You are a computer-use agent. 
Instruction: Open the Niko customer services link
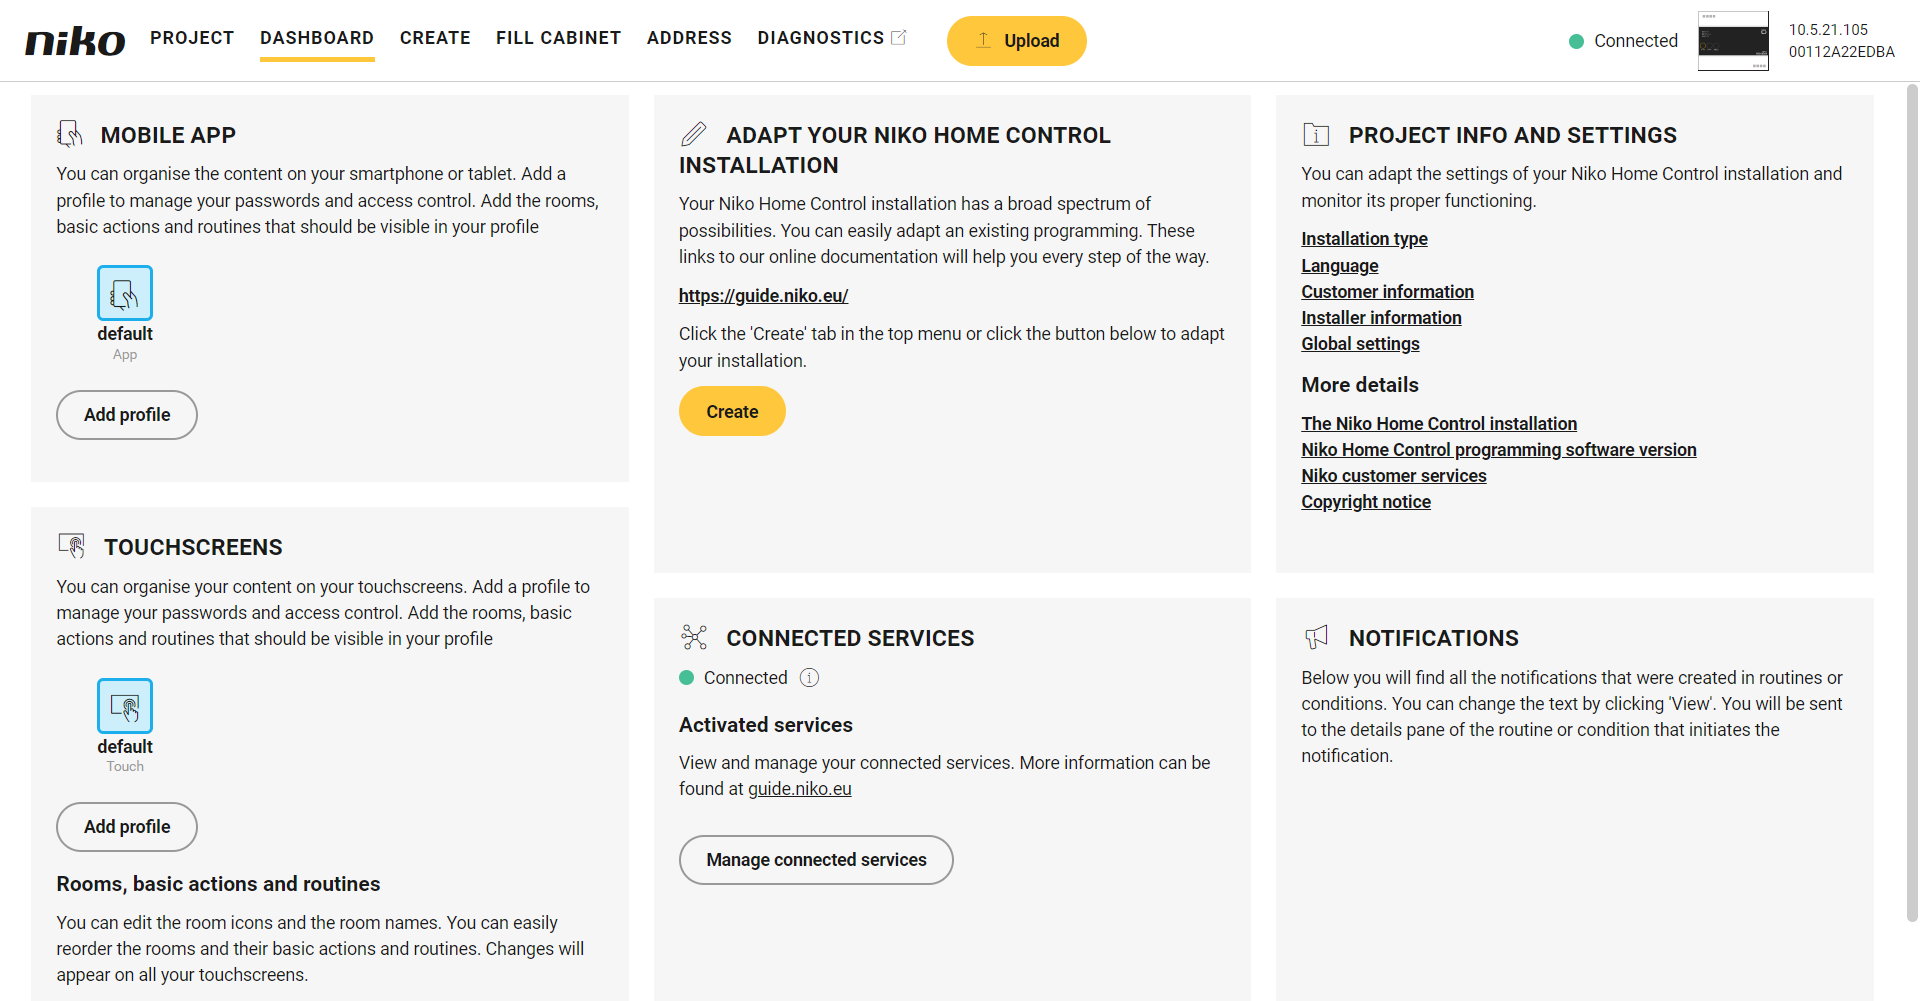click(x=1393, y=476)
